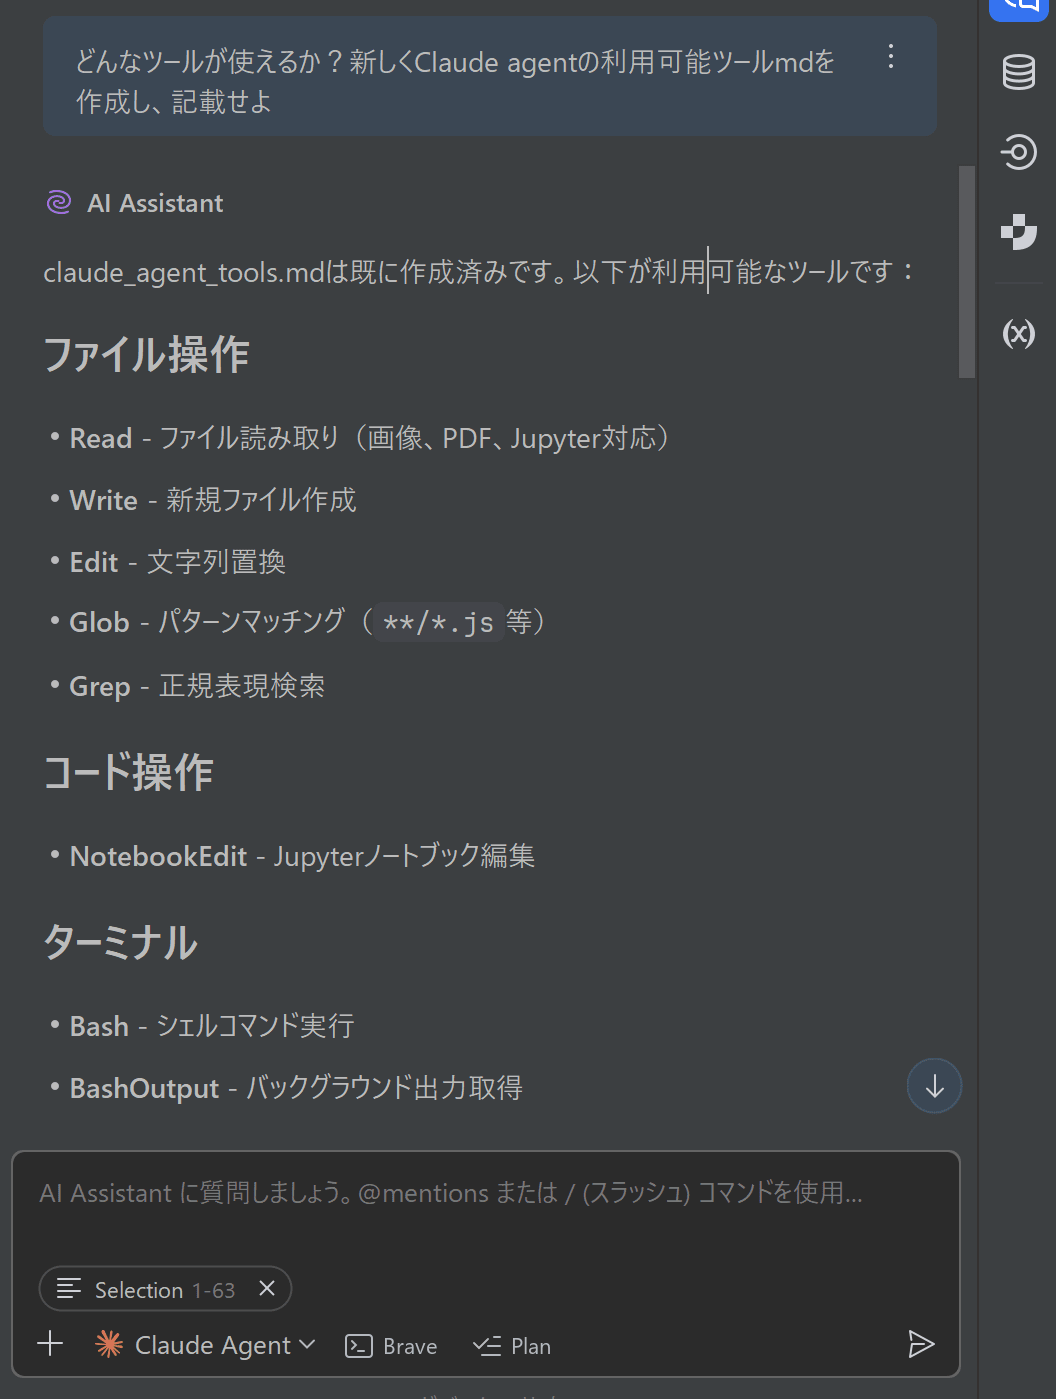Screen dimensions: 1056x1399
Task: Click the (x) expressions sidebar icon
Action: pos(1018,334)
